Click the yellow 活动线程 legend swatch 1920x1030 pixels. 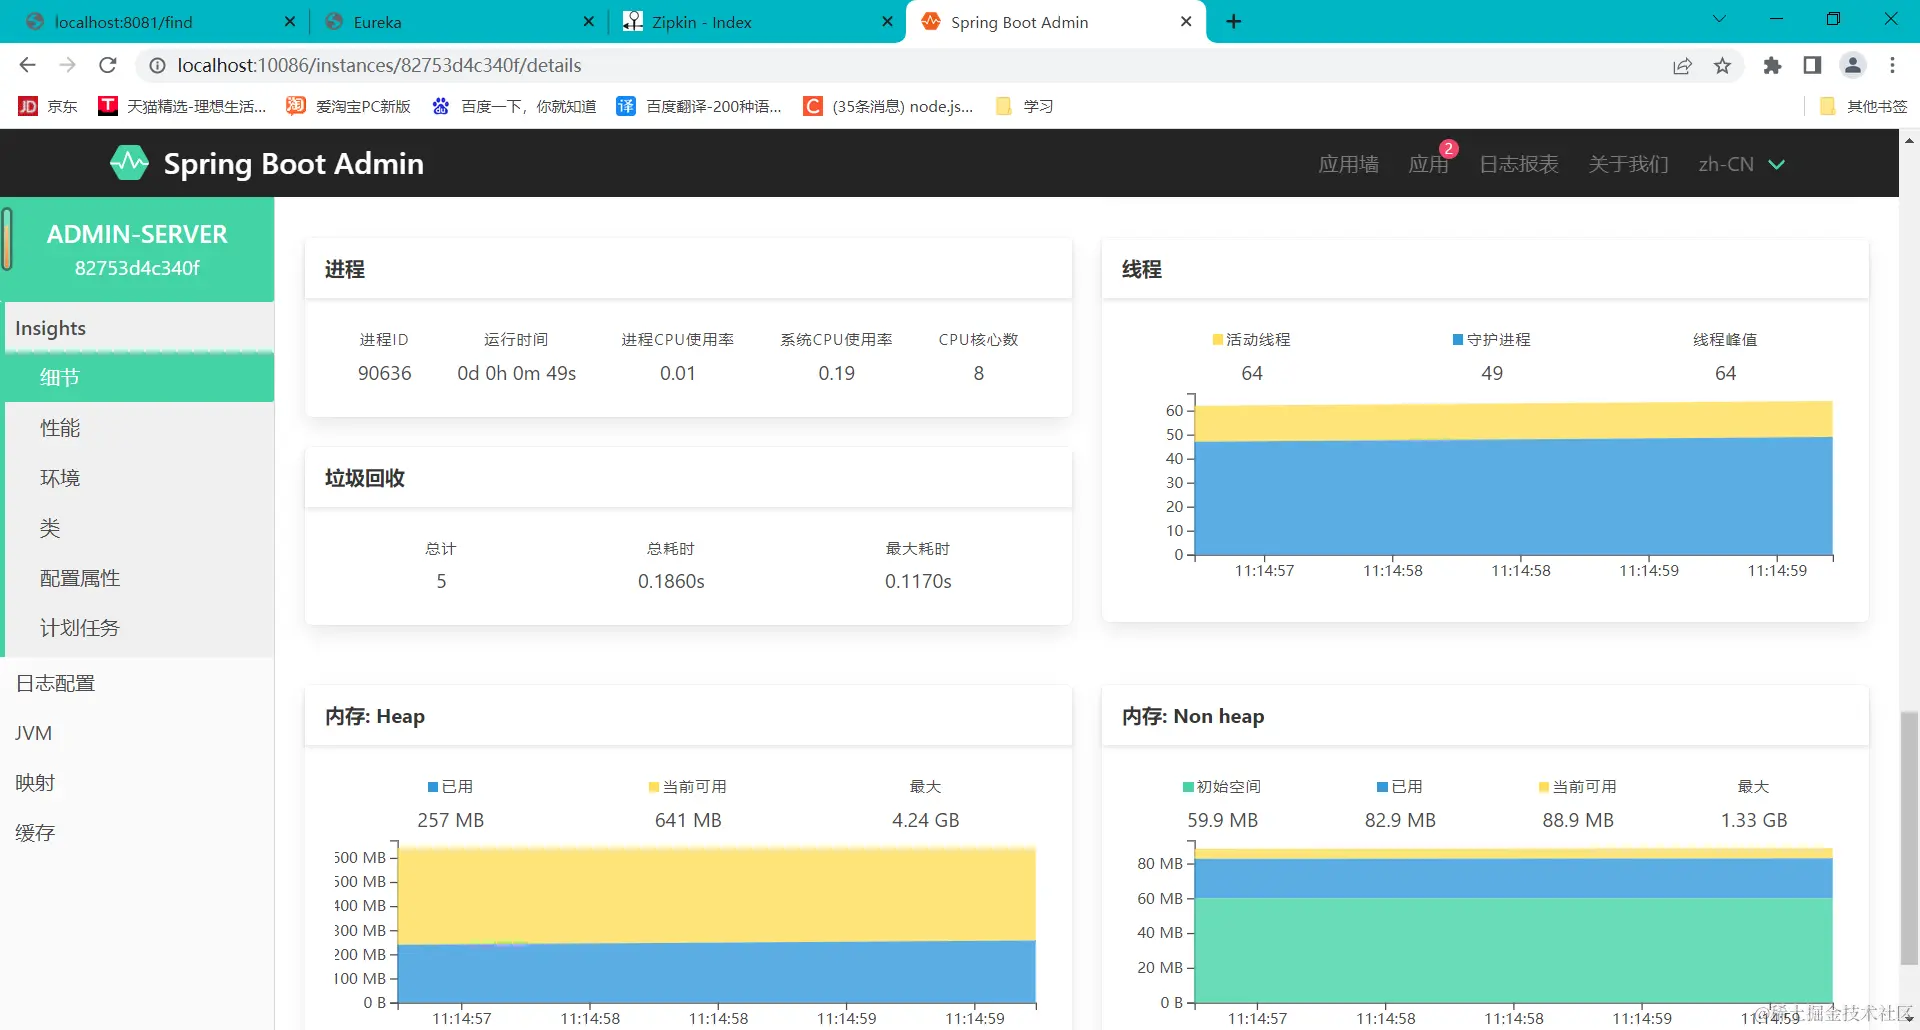click(1218, 340)
